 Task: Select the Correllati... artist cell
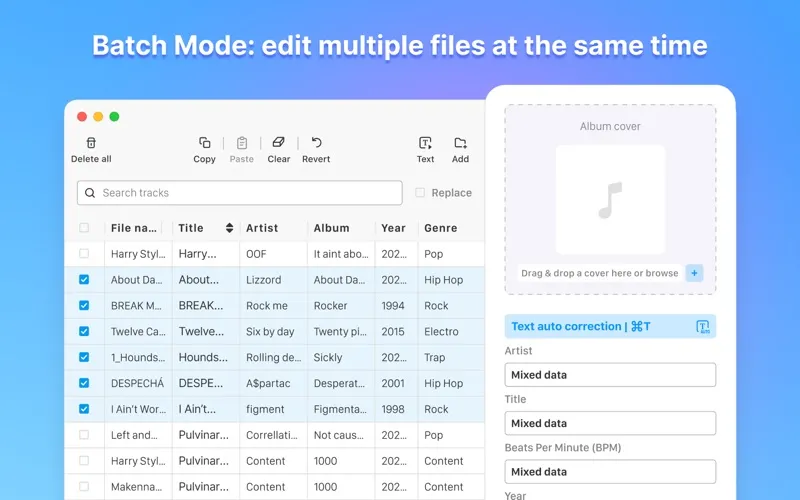(x=272, y=435)
